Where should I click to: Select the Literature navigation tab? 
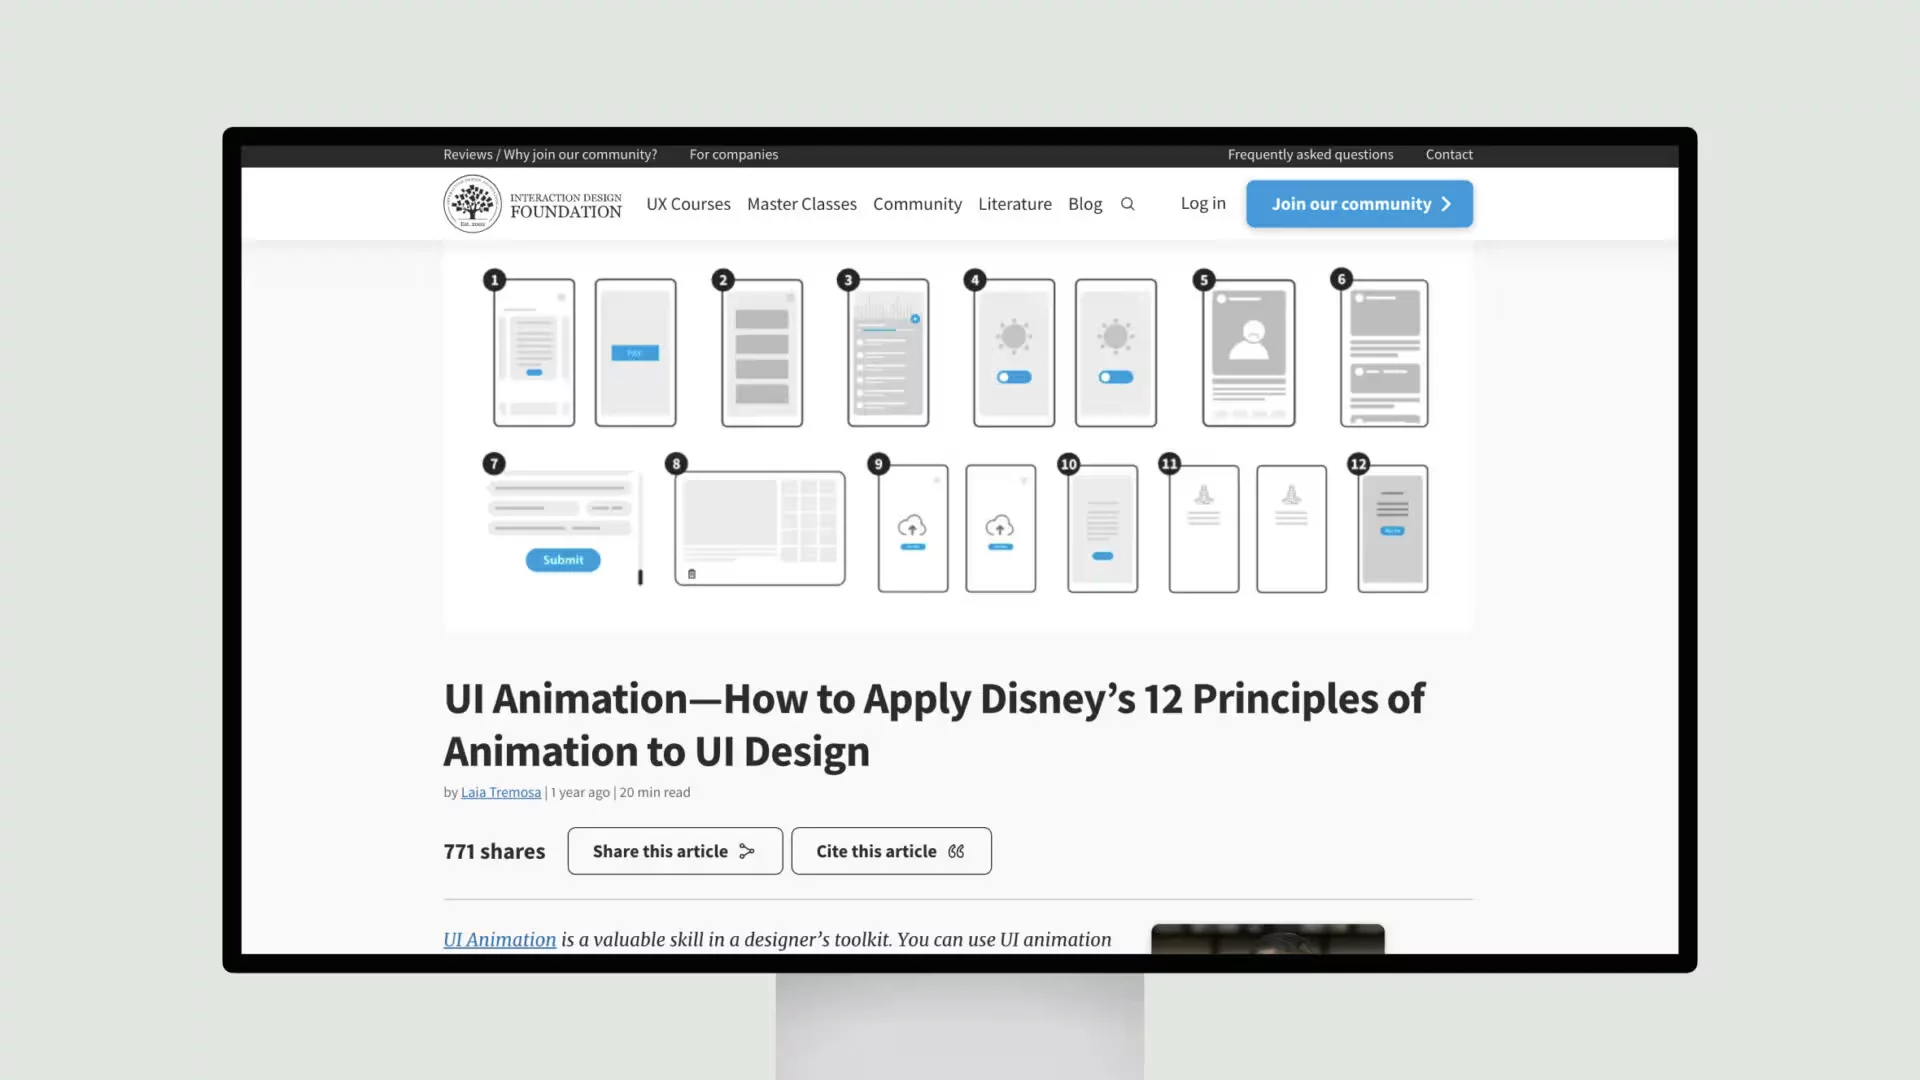(x=1015, y=203)
